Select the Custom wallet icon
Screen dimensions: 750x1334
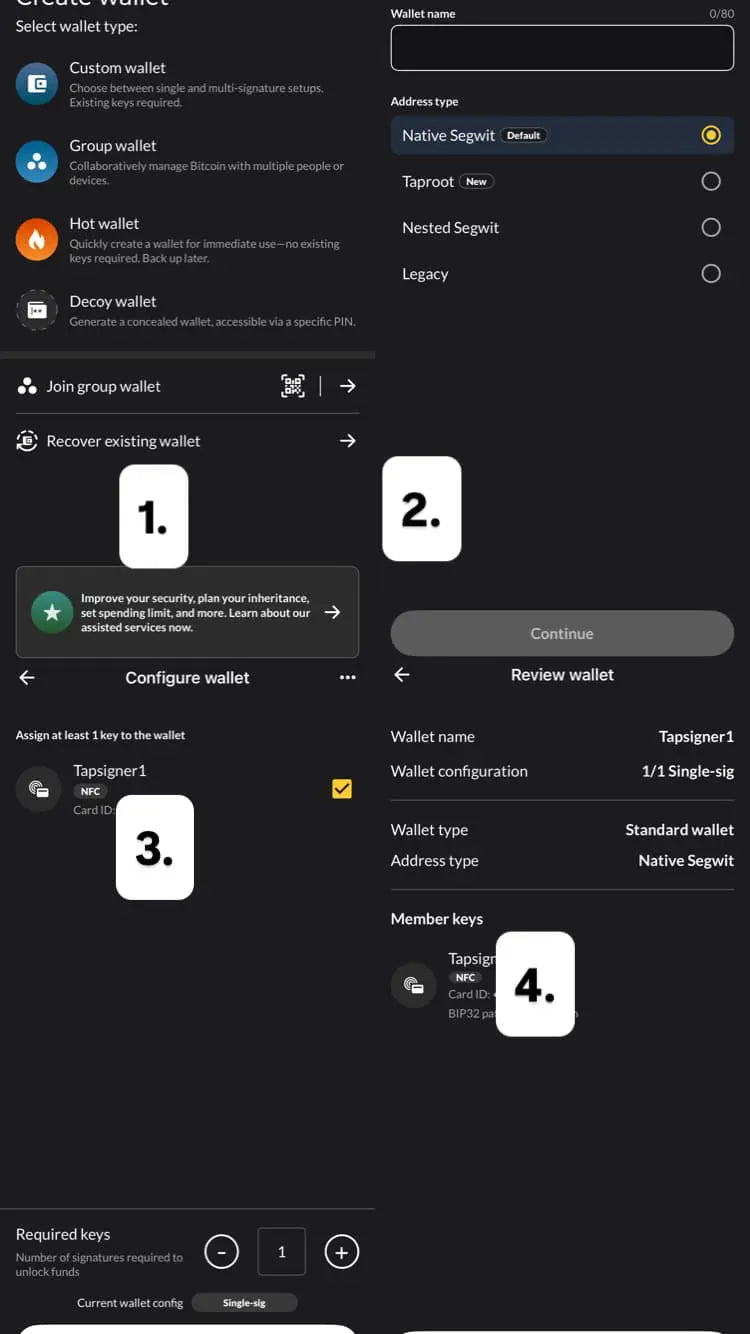coord(37,84)
